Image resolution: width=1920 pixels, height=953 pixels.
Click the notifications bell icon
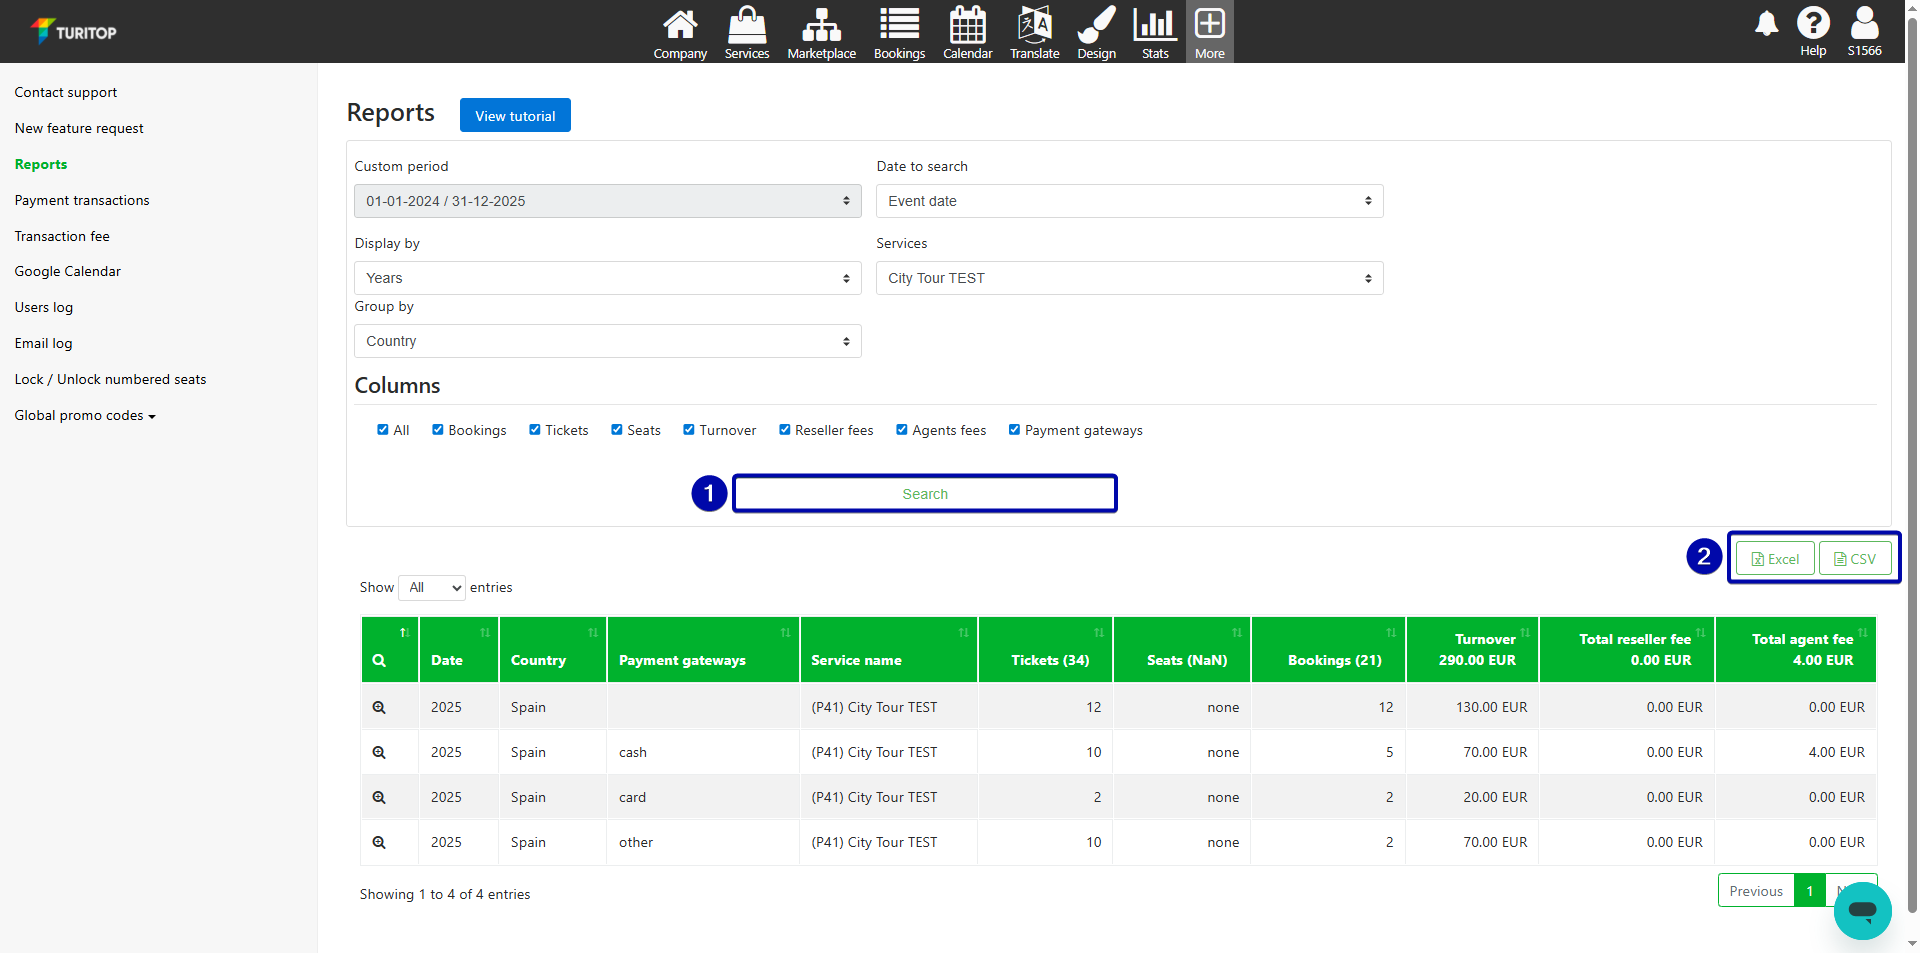[x=1766, y=24]
